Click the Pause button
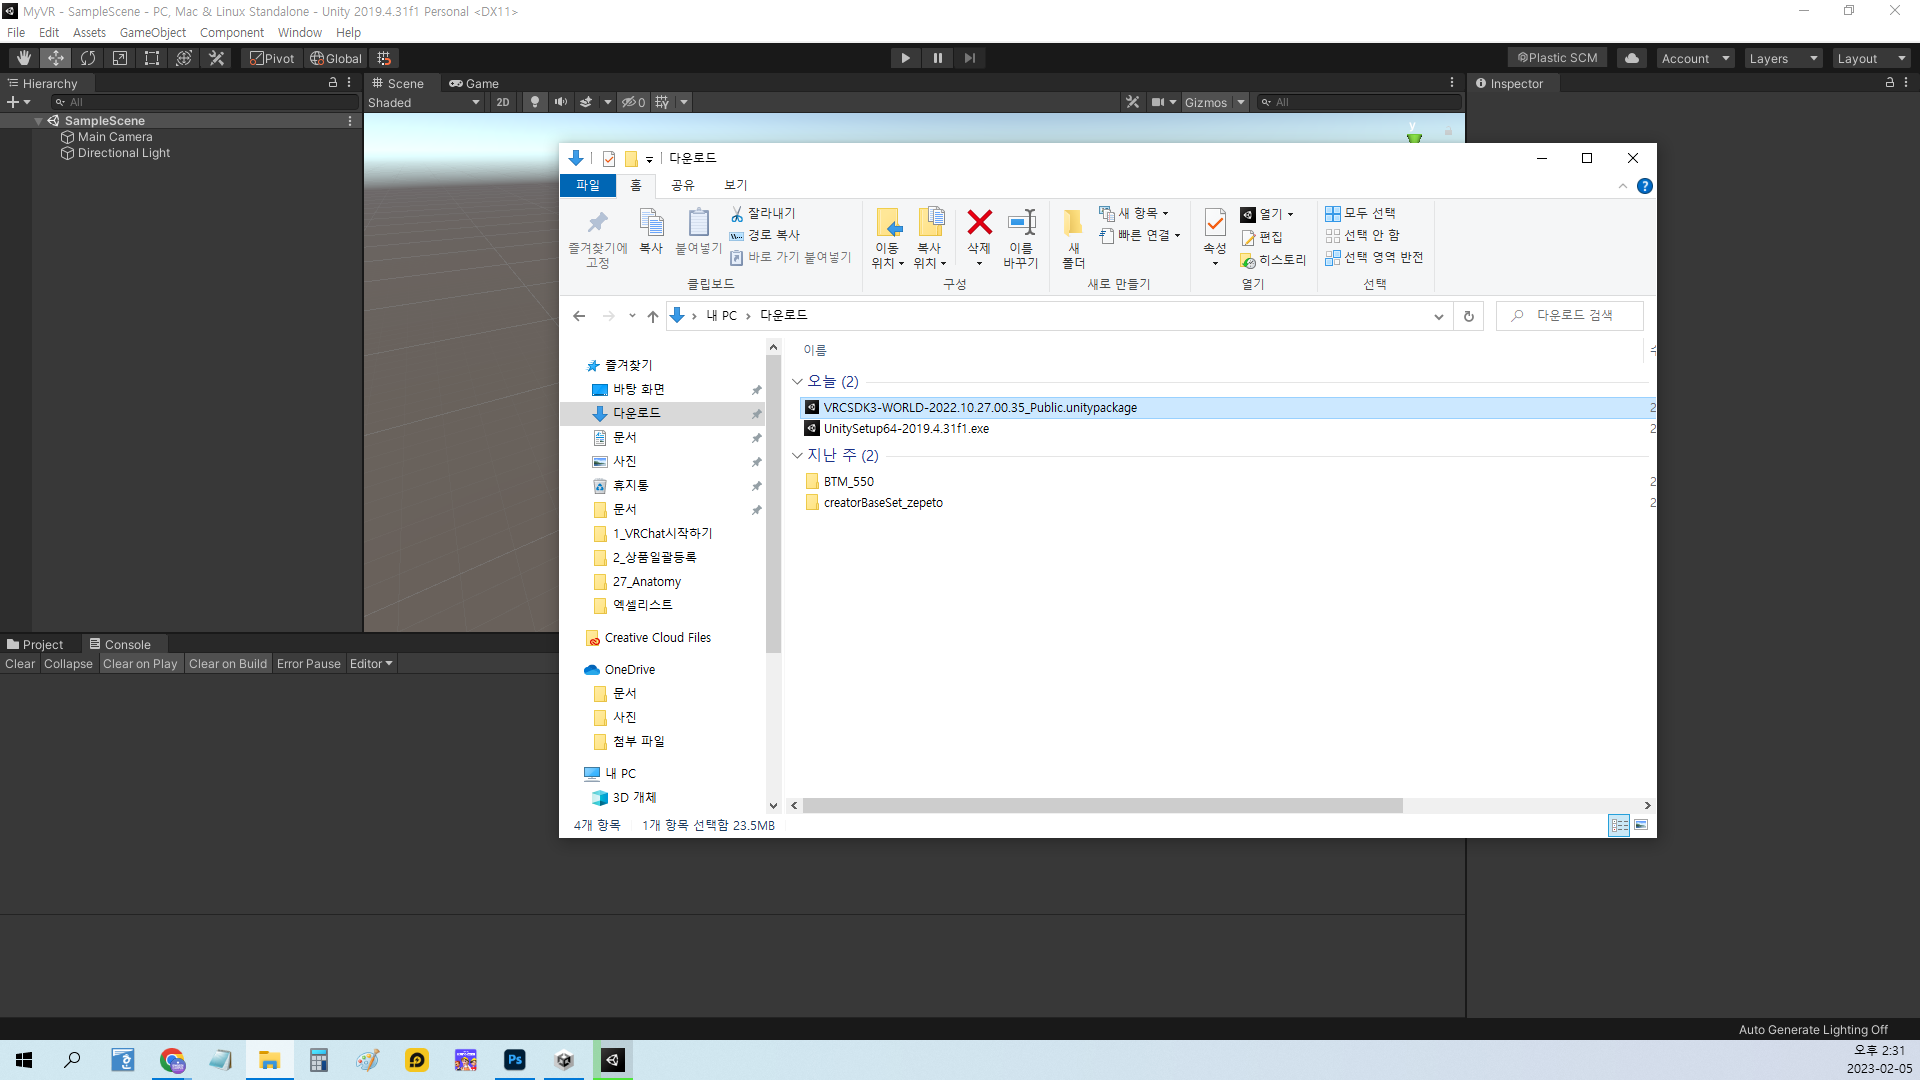Image resolution: width=1920 pixels, height=1080 pixels. 937,58
